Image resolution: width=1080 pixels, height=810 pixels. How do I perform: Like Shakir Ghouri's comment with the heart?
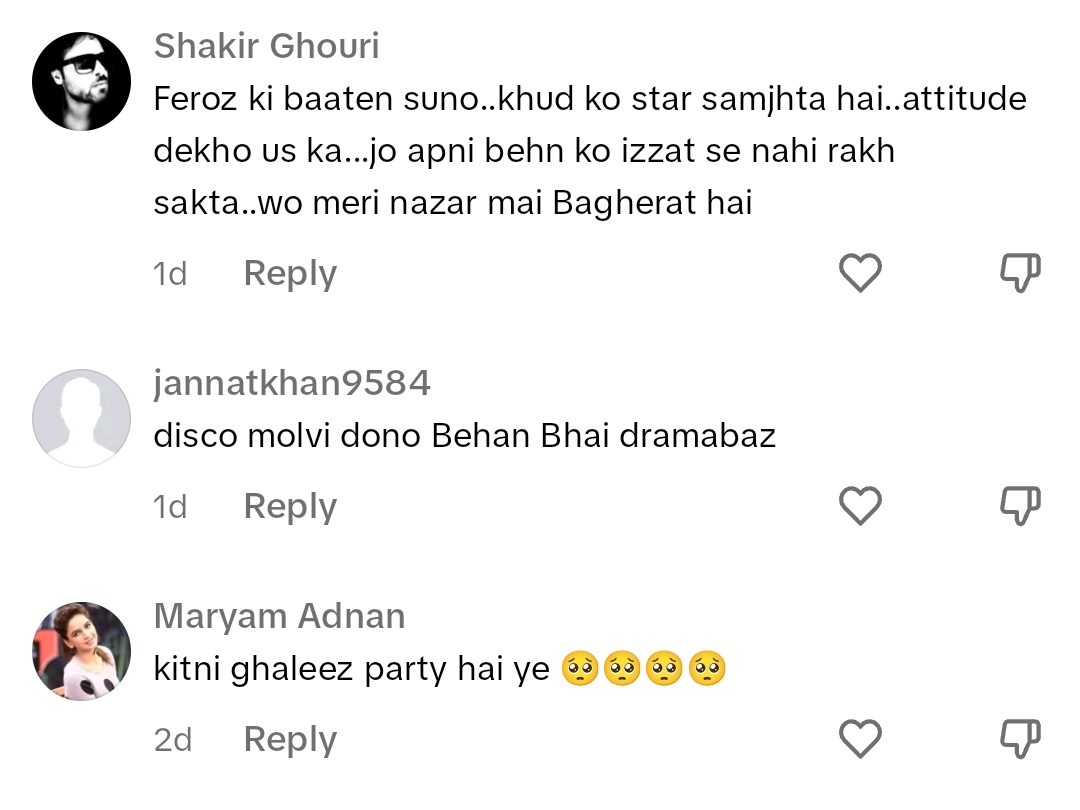coord(860,273)
